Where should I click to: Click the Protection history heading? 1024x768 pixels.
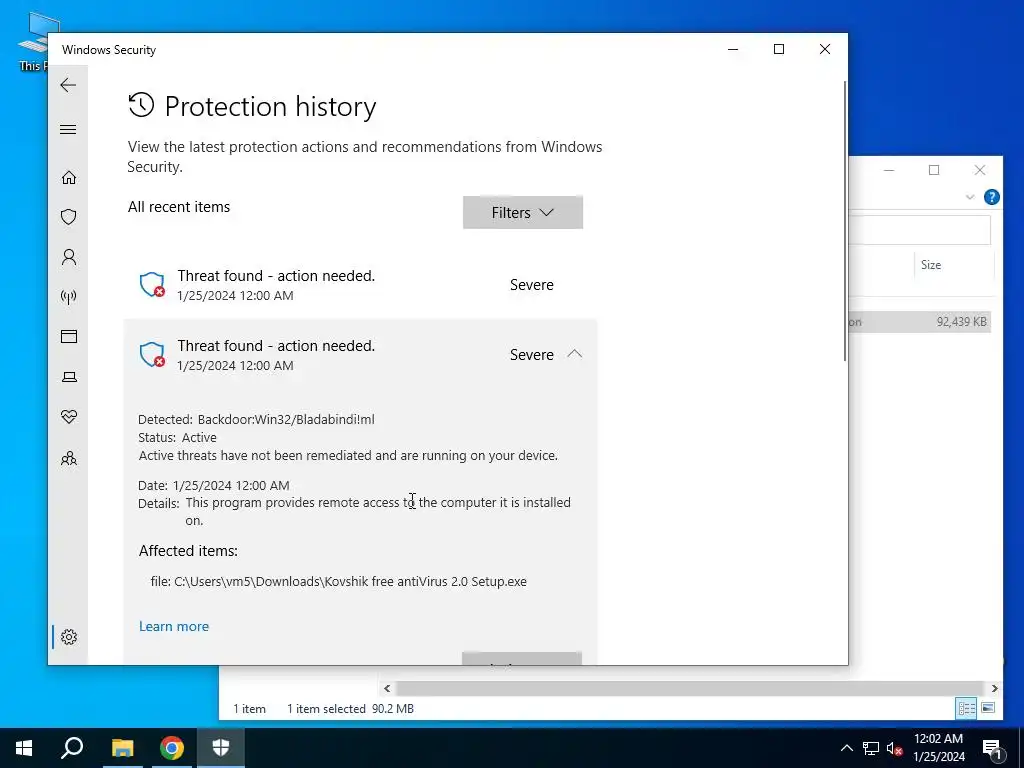(270, 106)
